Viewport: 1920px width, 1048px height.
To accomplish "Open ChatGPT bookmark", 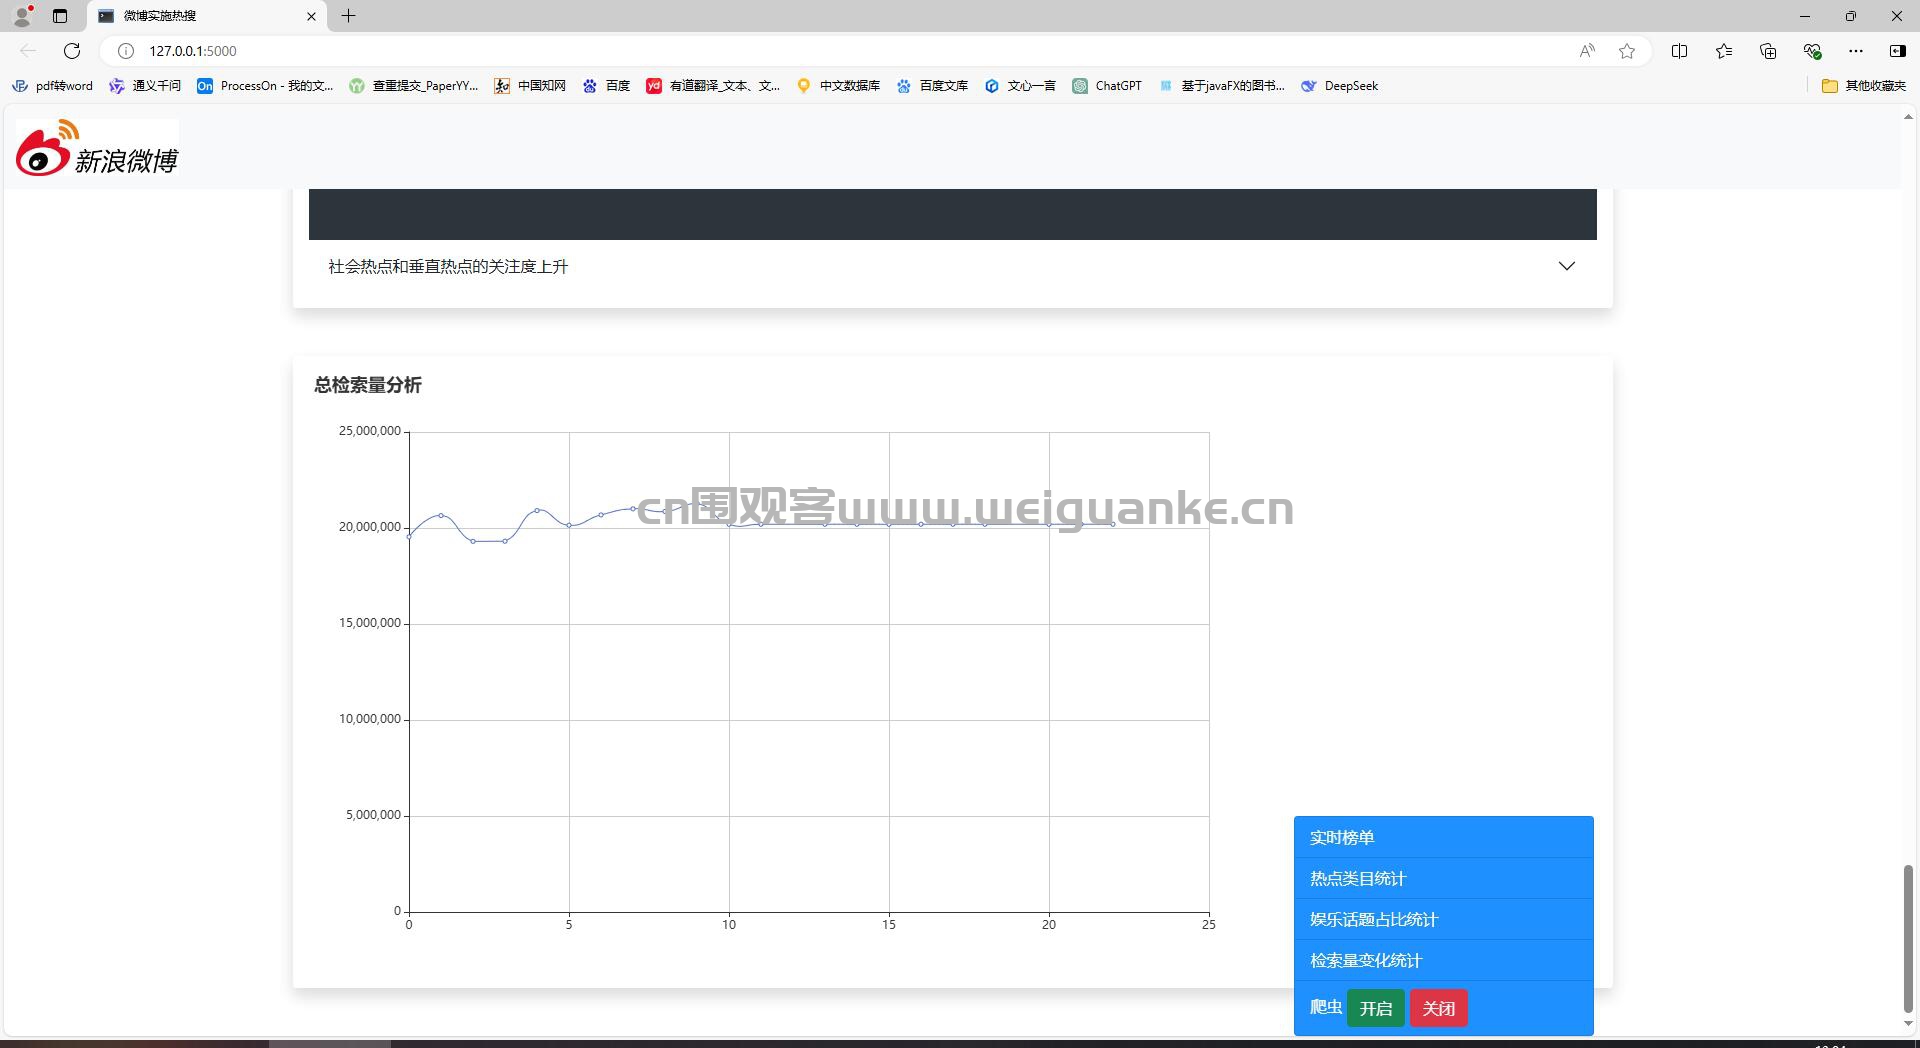I will (x=1107, y=86).
